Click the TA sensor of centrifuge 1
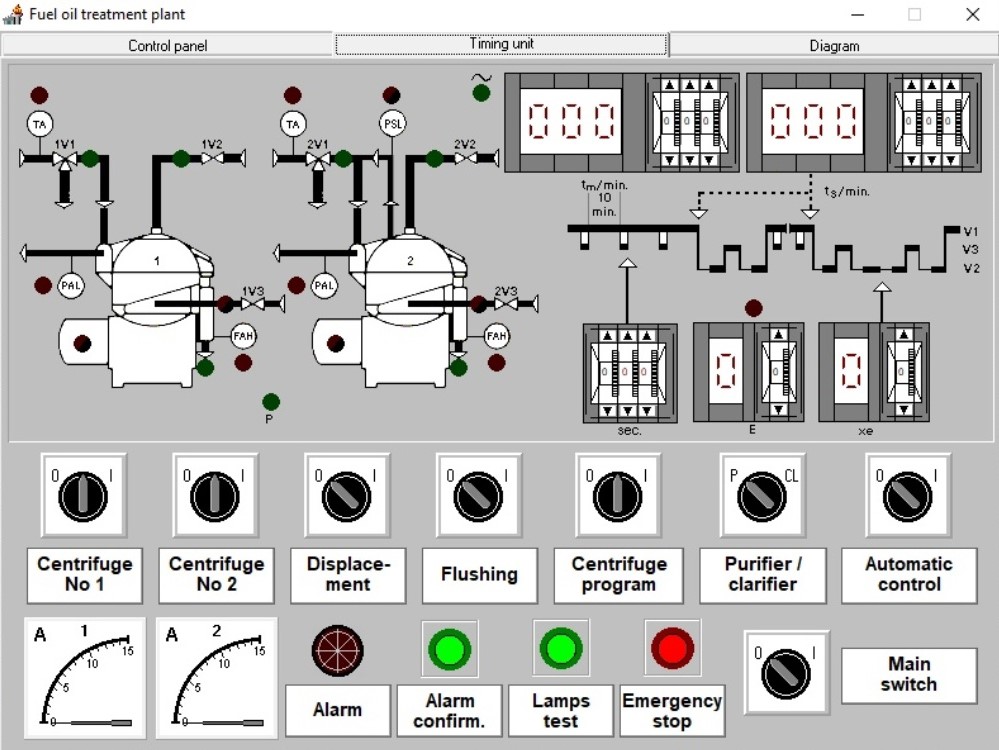The width and height of the screenshot is (999, 750). tap(40, 124)
